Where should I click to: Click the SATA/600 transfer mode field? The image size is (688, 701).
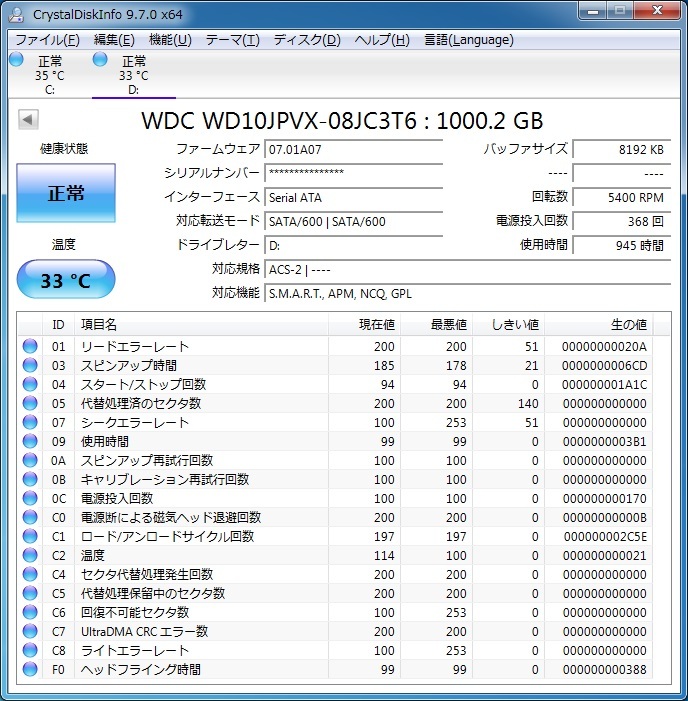coord(353,221)
